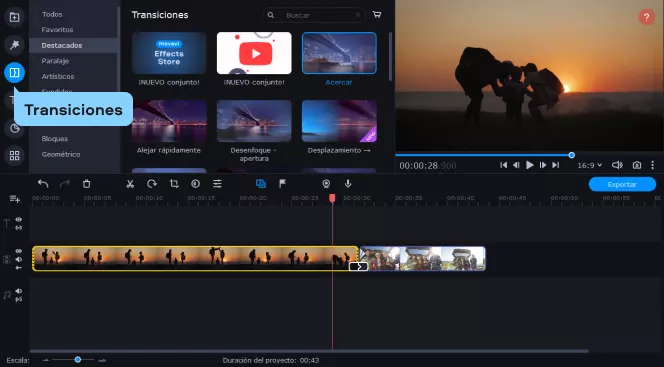Screen dimensions: 664x367
Task: Rotate clip using the rotate icon
Action: tap(152, 184)
